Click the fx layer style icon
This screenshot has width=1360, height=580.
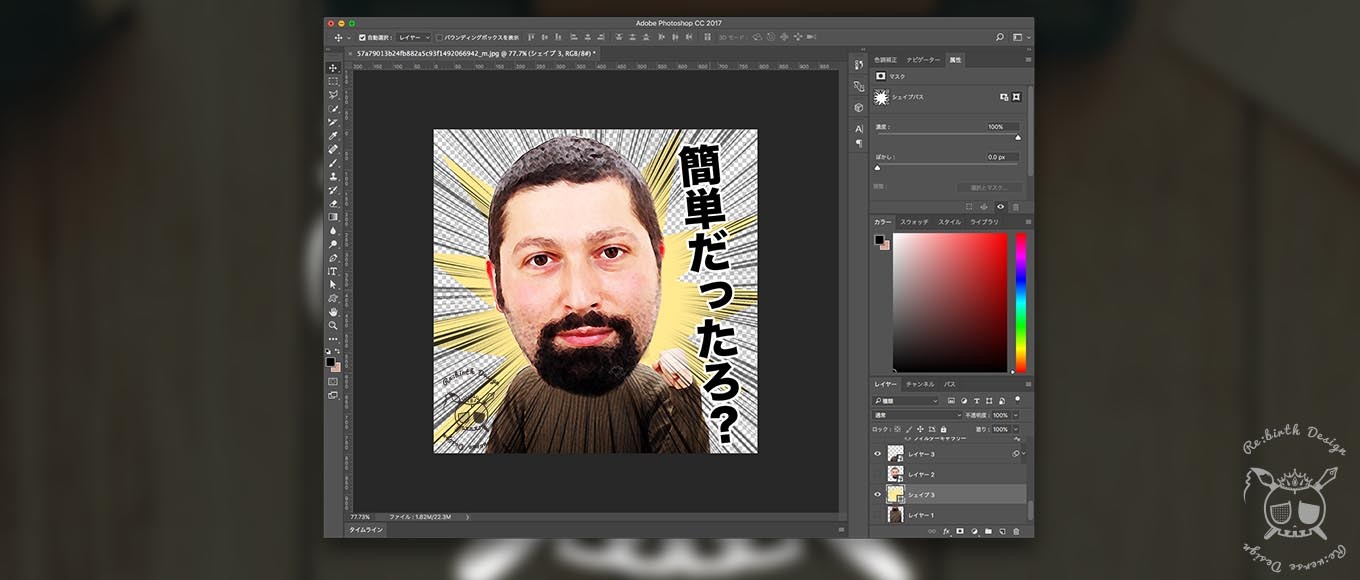point(946,531)
